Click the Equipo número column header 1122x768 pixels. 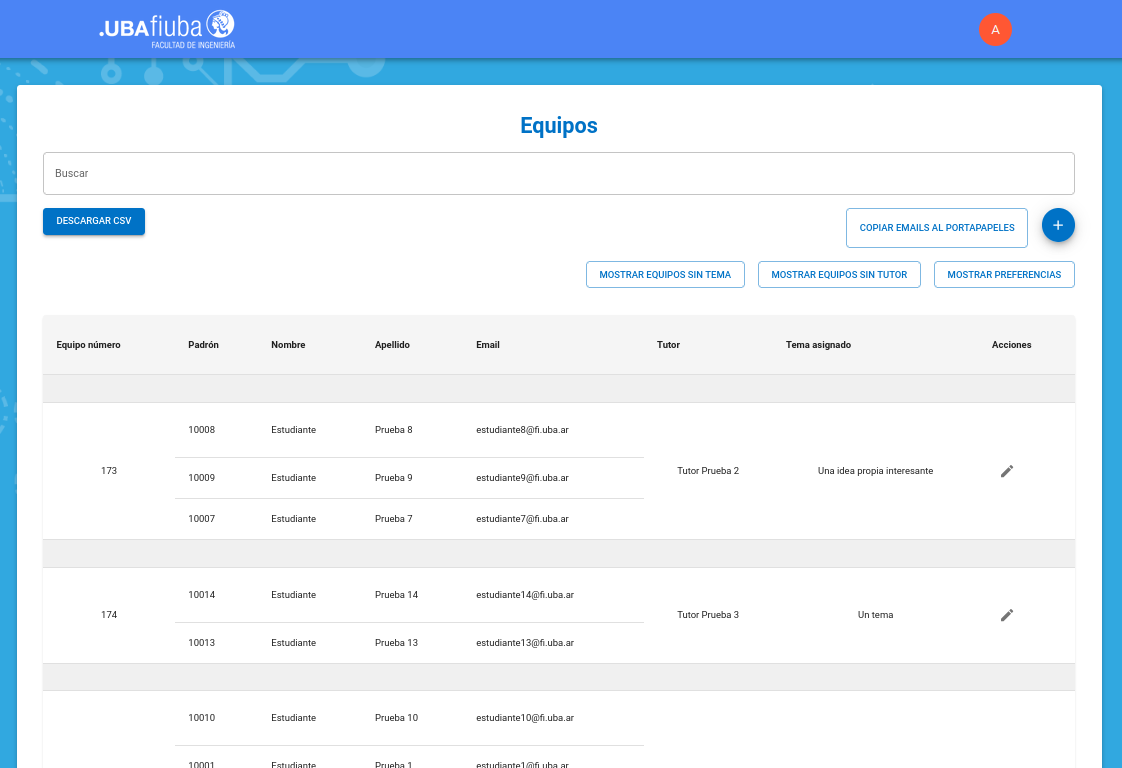pos(88,345)
